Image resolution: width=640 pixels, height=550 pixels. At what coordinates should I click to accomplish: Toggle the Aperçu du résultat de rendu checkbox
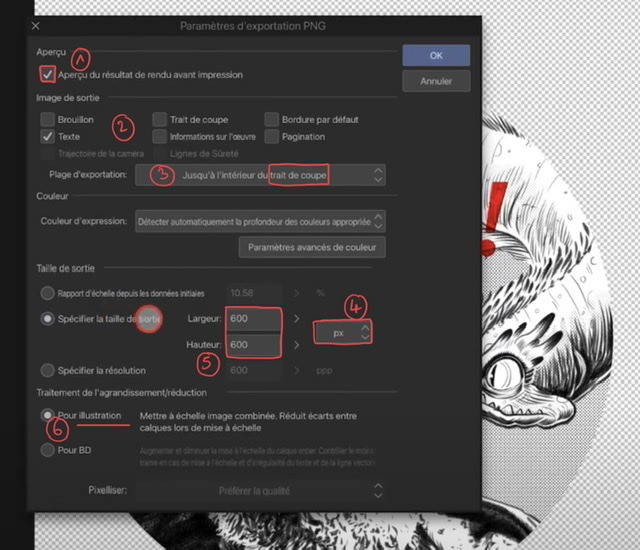click(x=47, y=74)
